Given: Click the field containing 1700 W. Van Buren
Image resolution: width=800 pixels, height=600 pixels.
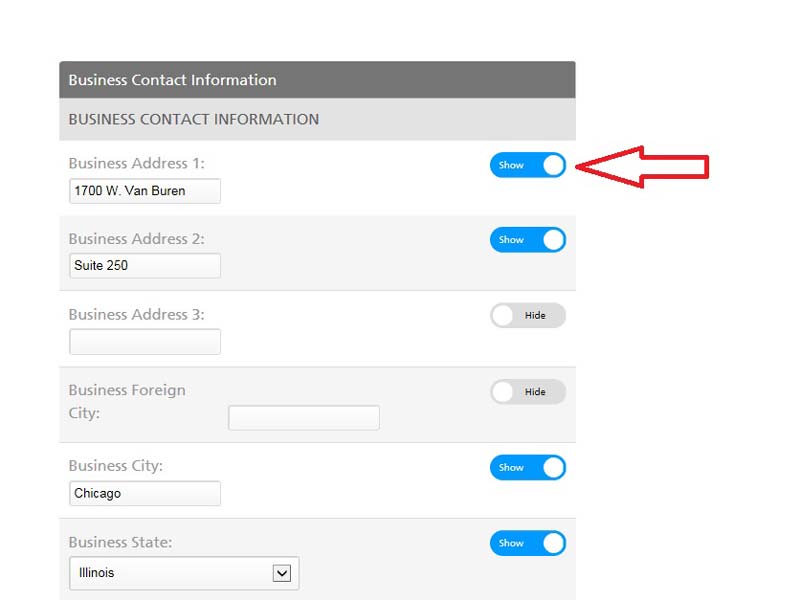Looking at the screenshot, I should 144,191.
